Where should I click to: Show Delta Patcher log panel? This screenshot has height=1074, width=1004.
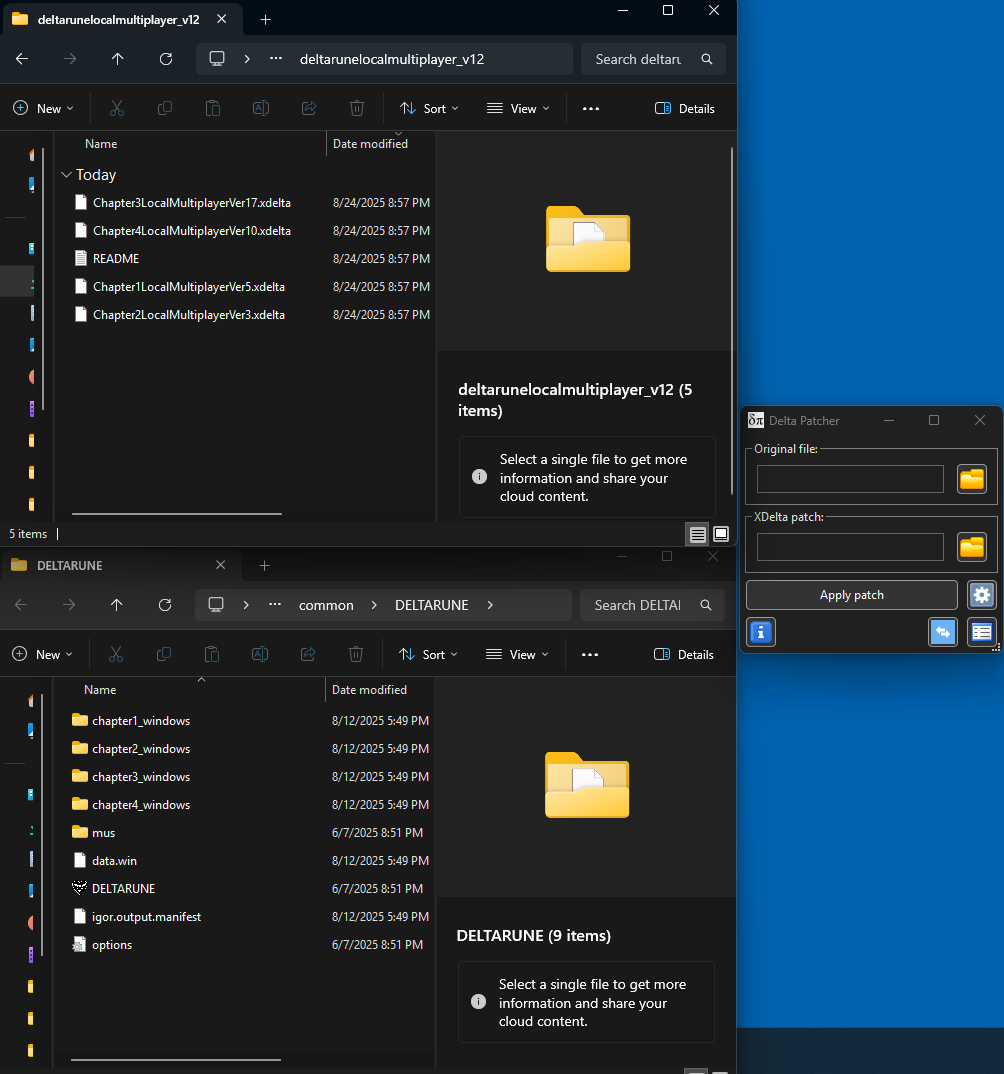tap(981, 632)
